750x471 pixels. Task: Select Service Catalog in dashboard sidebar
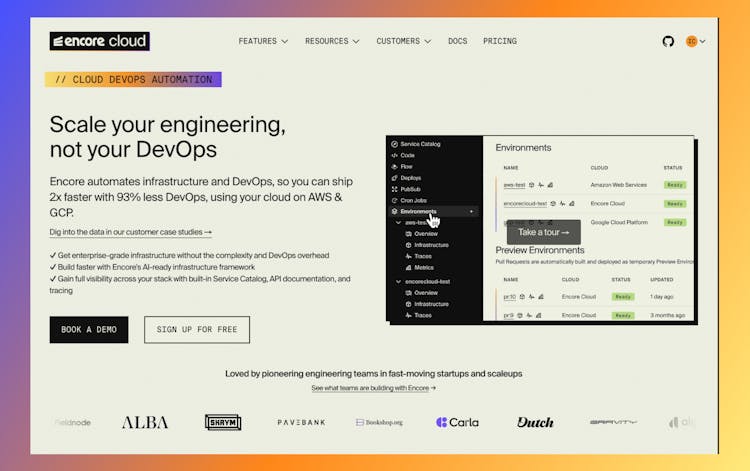pos(416,144)
